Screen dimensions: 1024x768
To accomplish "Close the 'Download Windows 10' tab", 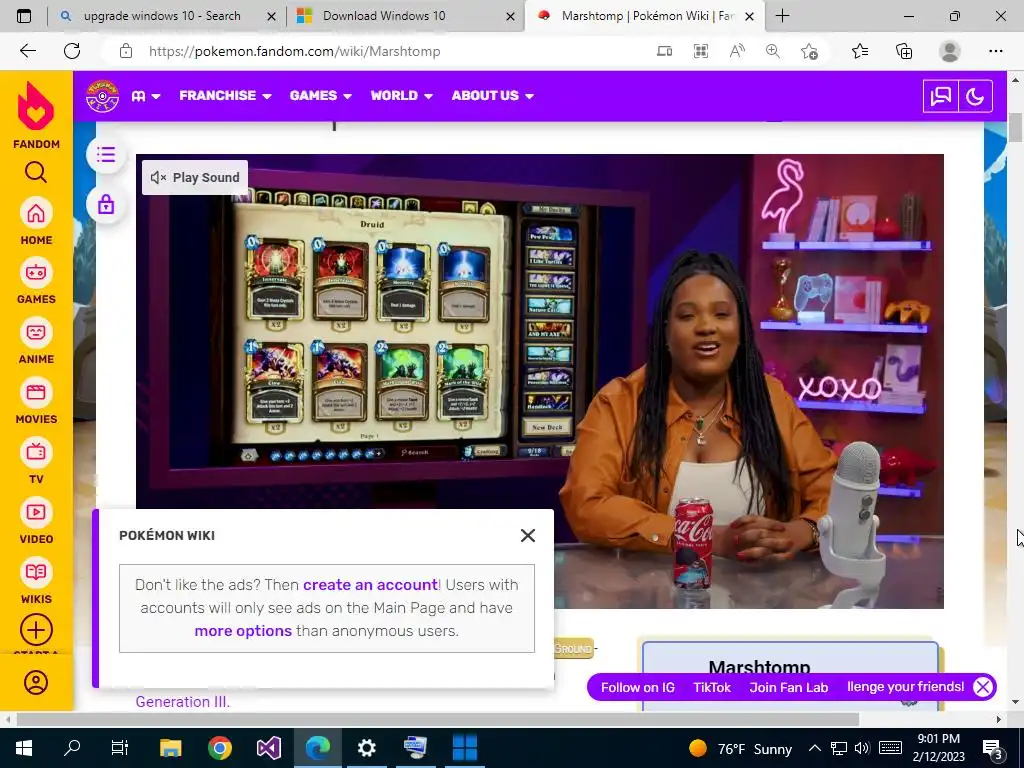I will tap(511, 16).
